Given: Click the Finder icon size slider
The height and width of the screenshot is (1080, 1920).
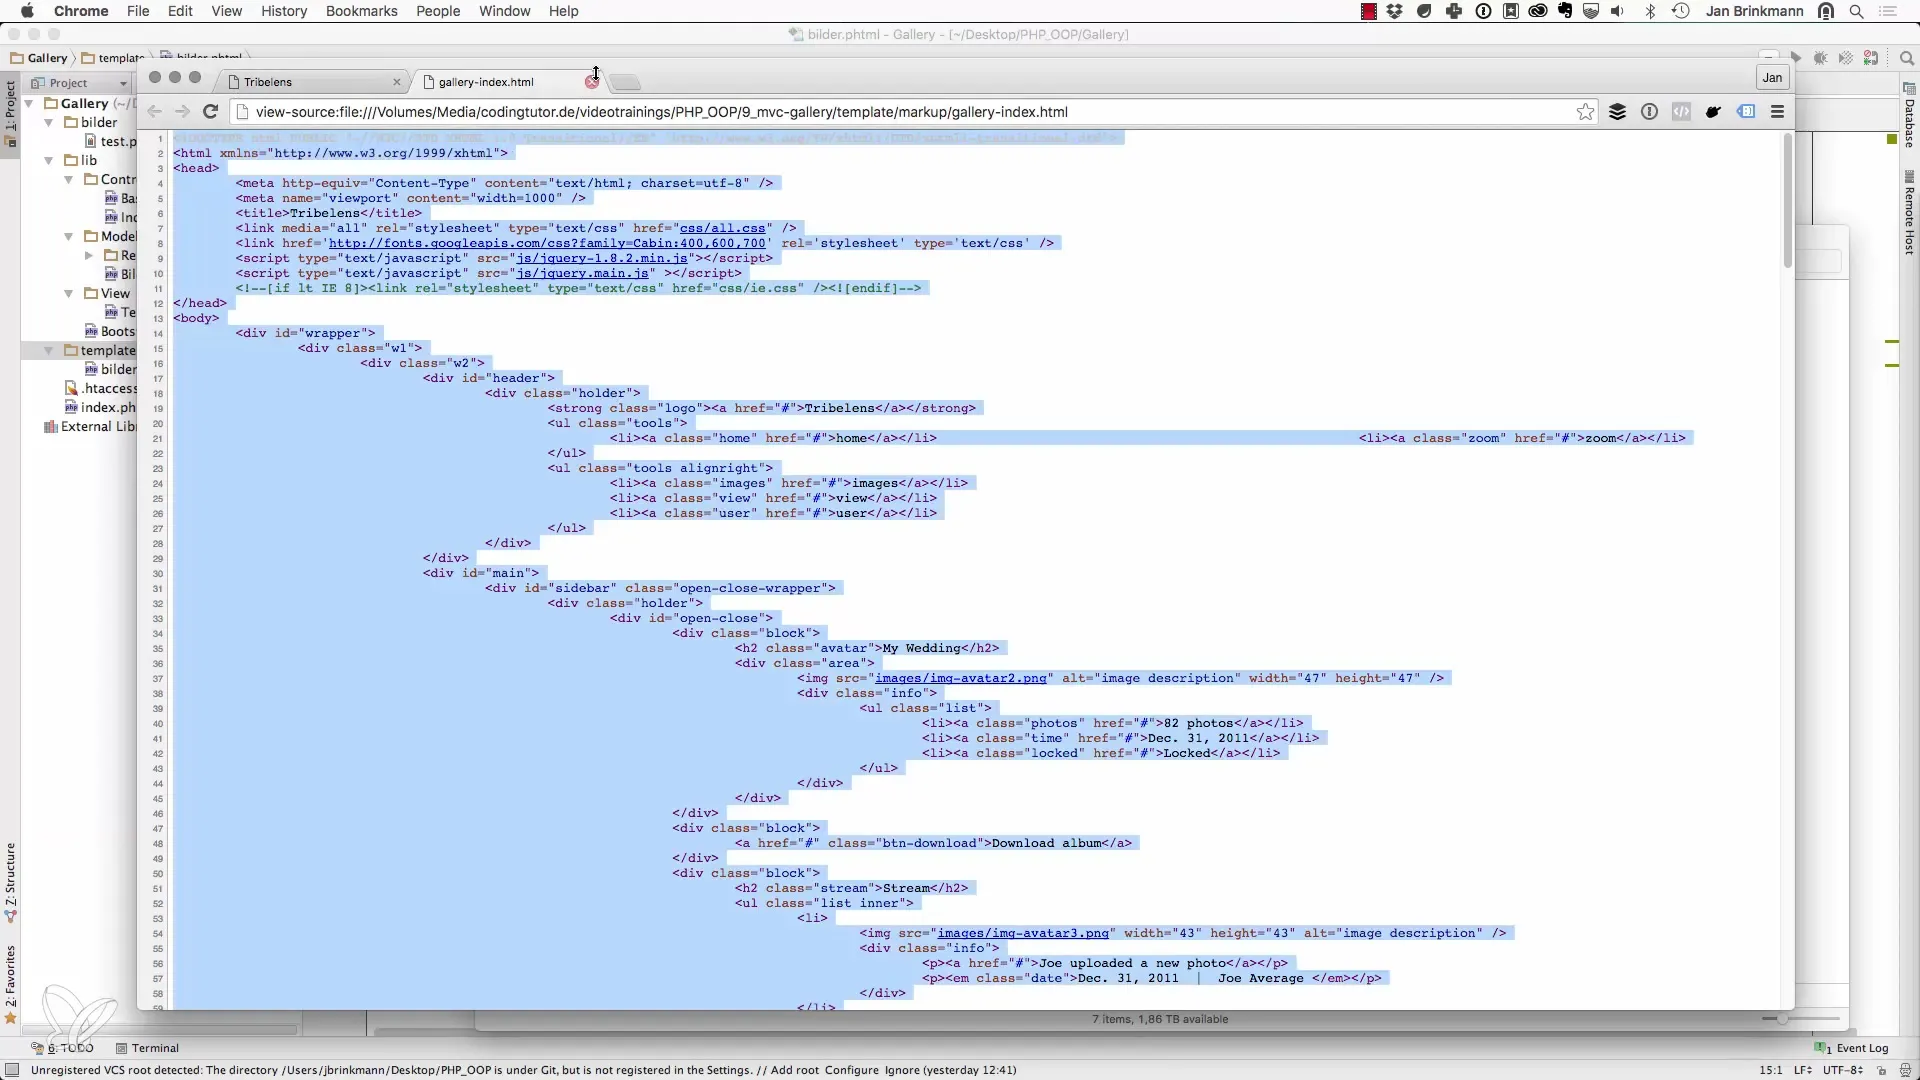Looking at the screenshot, I should coord(1800,1019).
